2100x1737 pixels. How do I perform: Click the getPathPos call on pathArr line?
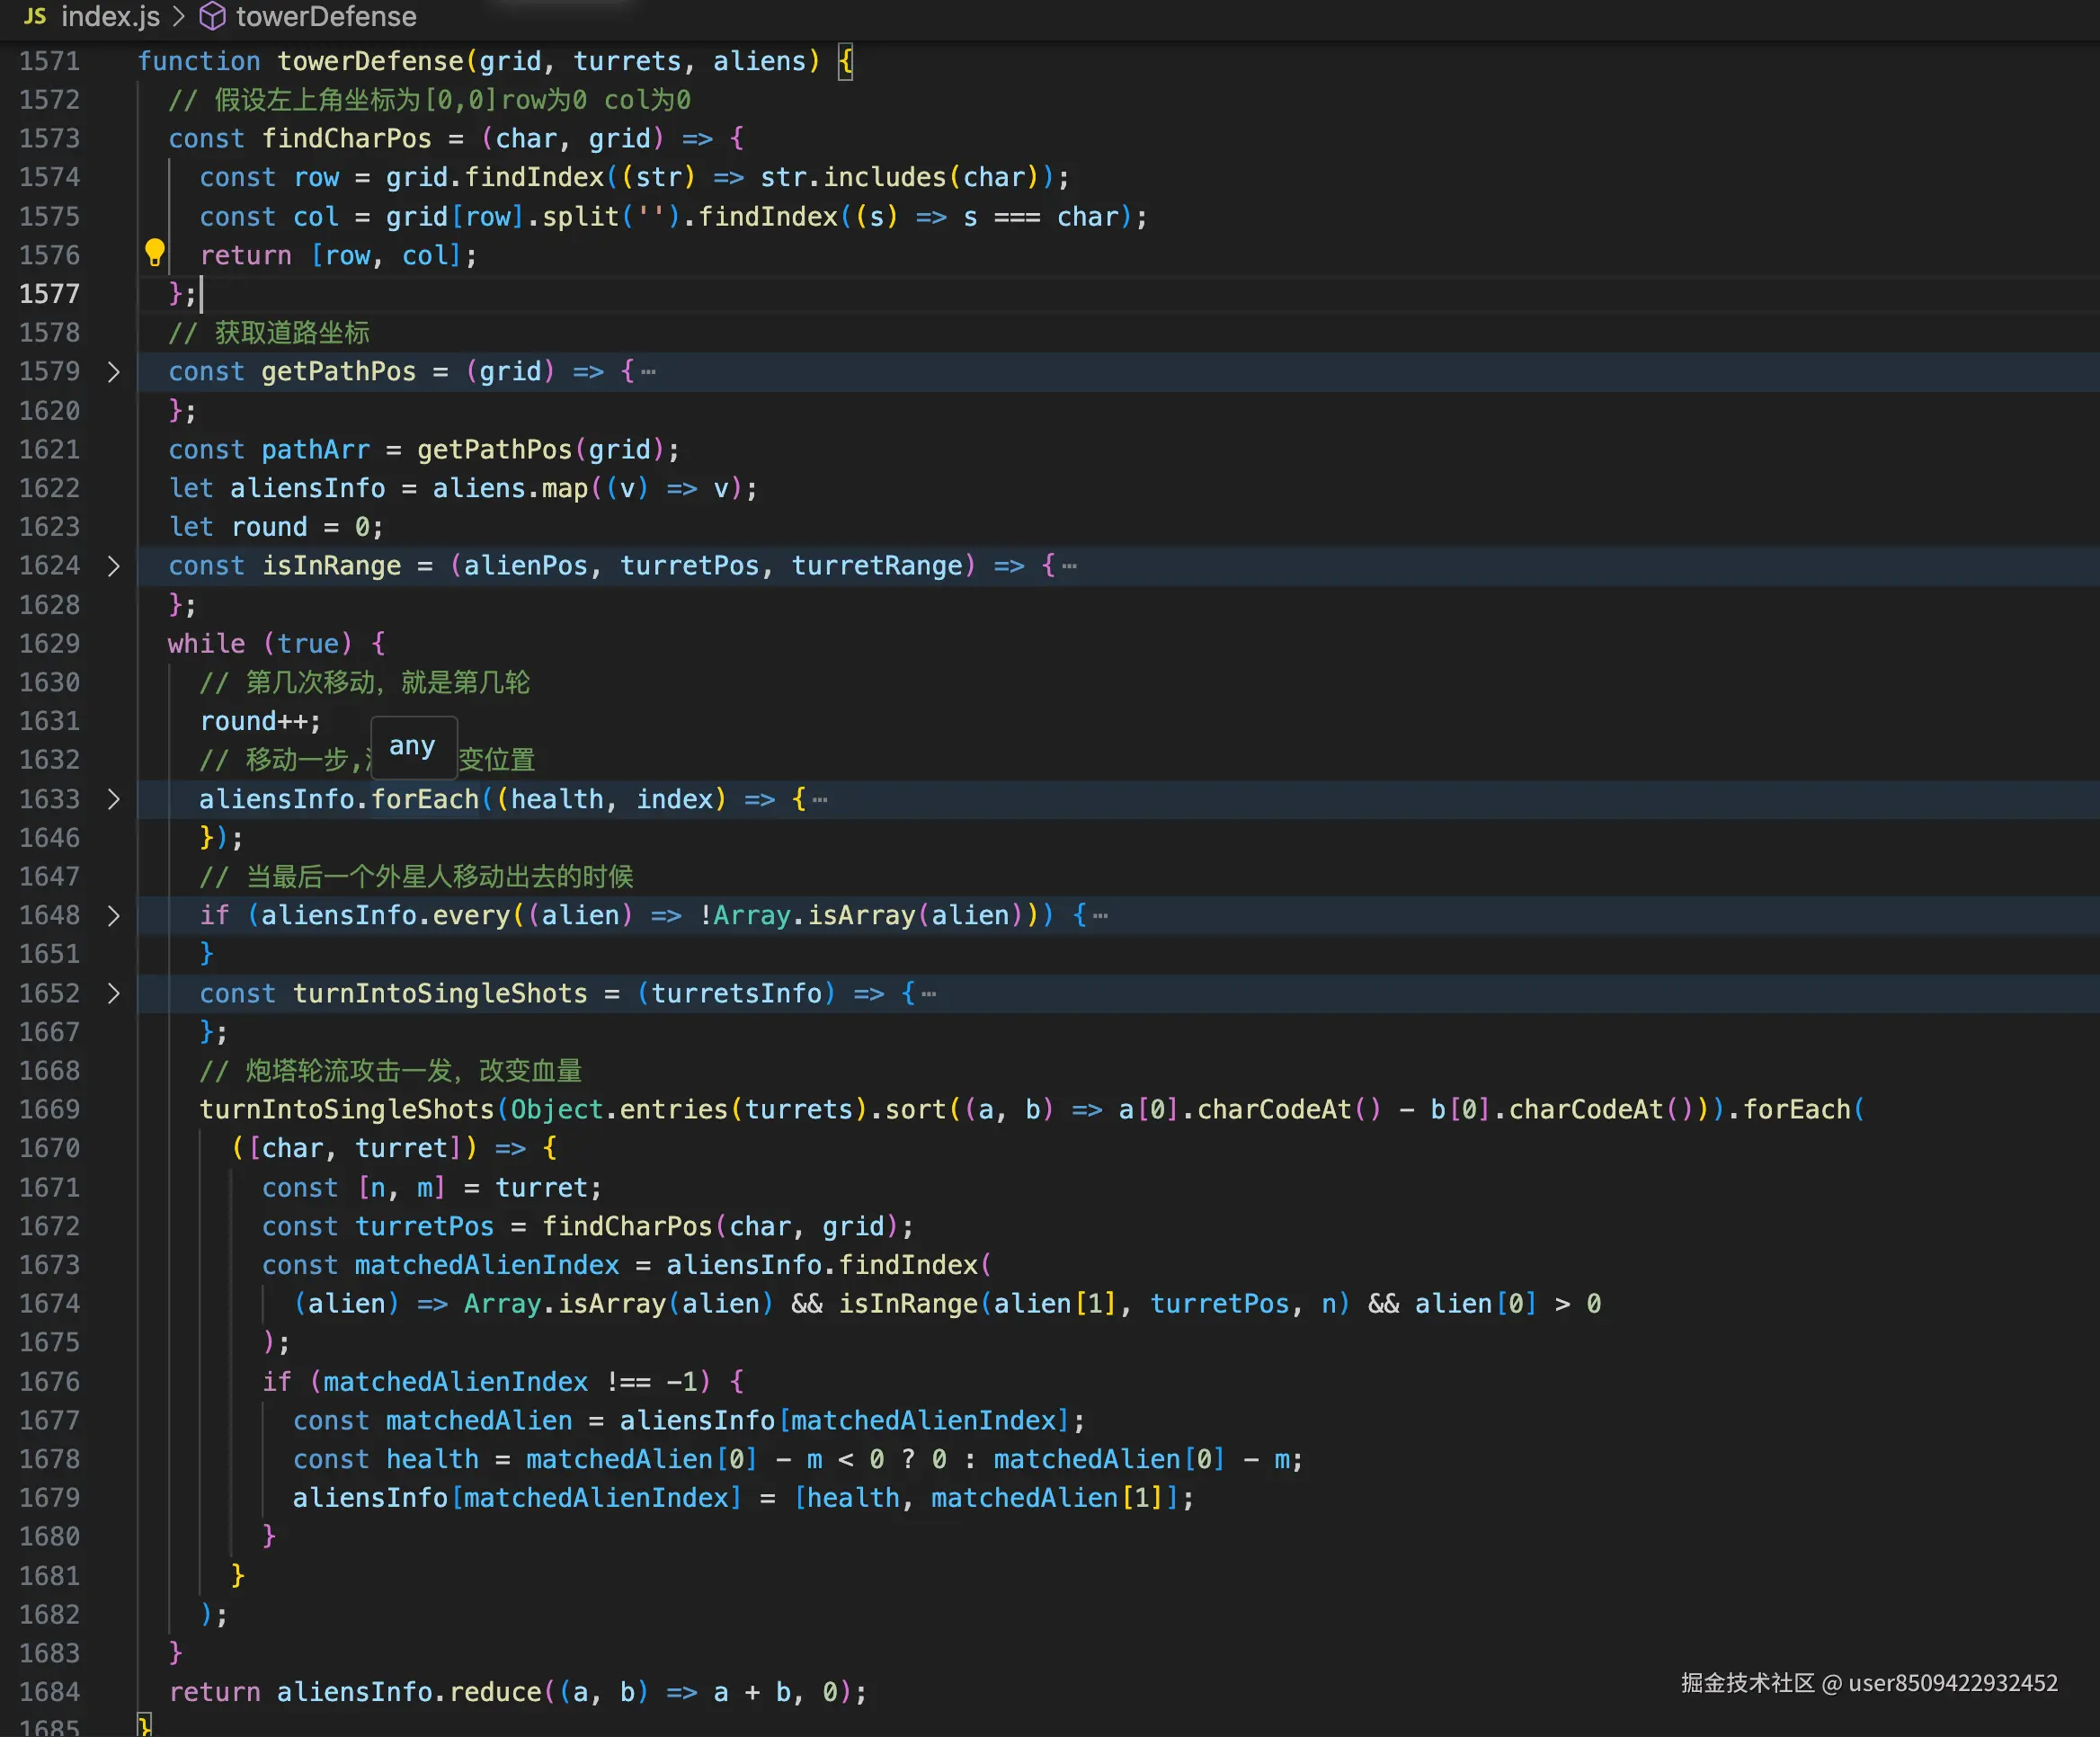pyautogui.click(x=494, y=450)
